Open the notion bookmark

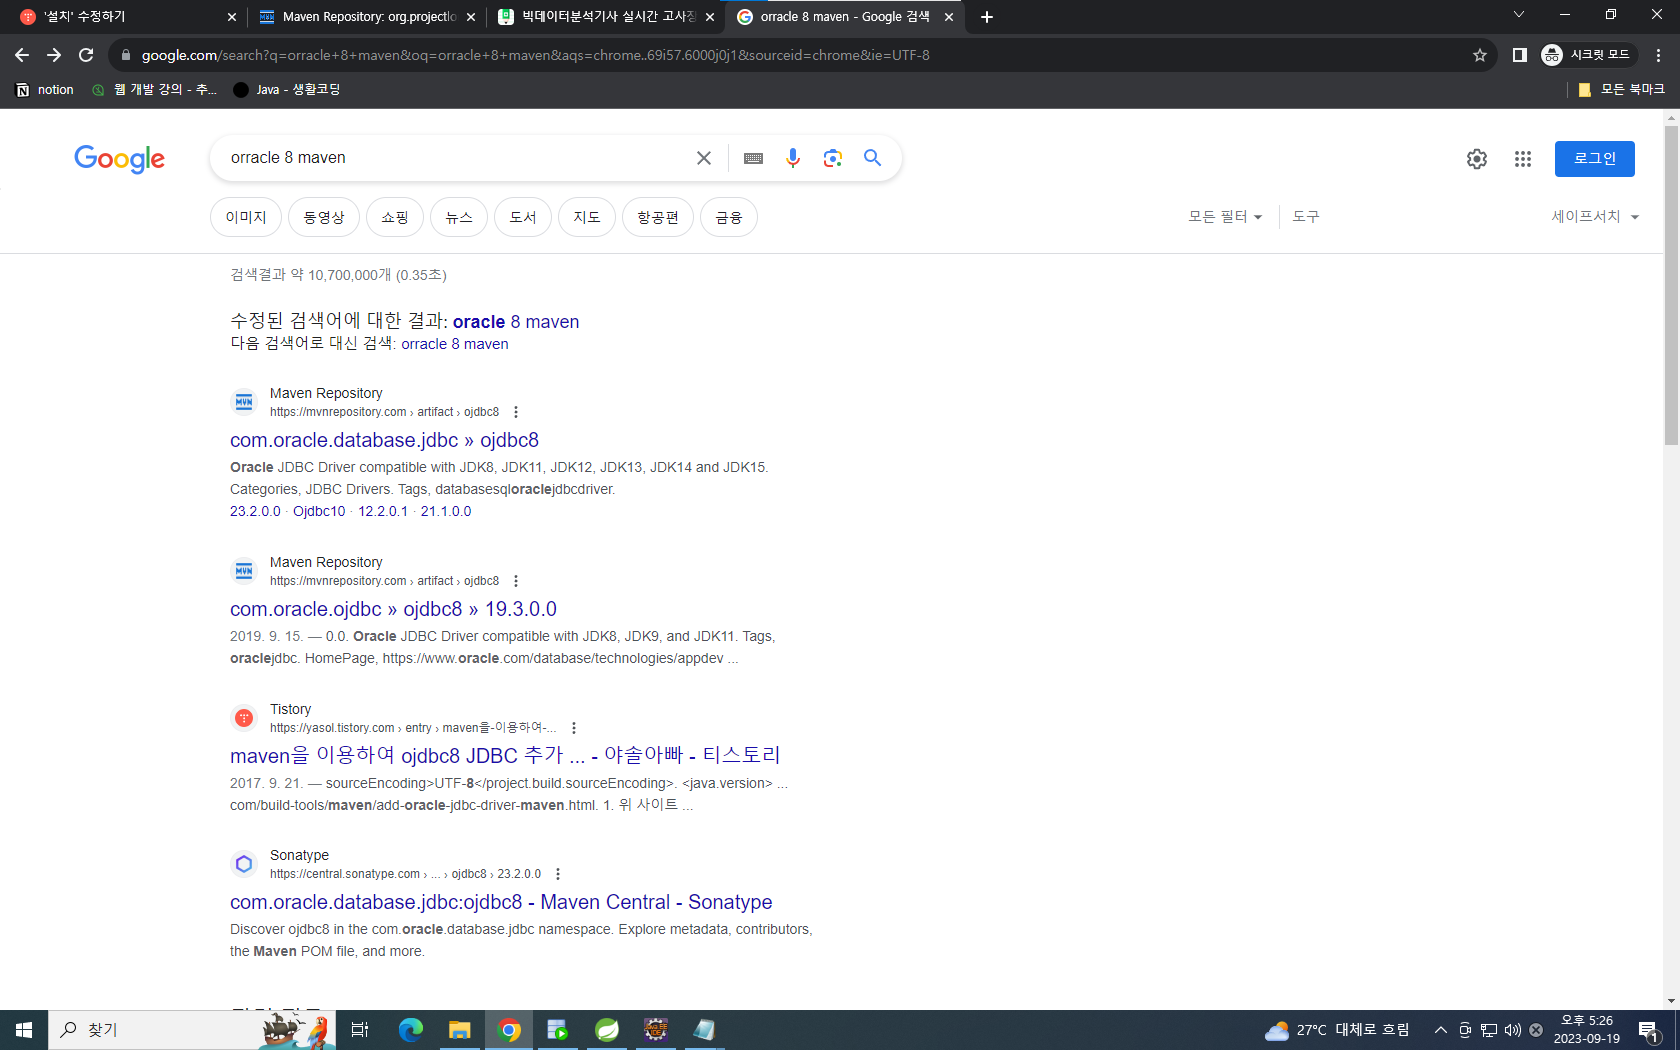[45, 90]
